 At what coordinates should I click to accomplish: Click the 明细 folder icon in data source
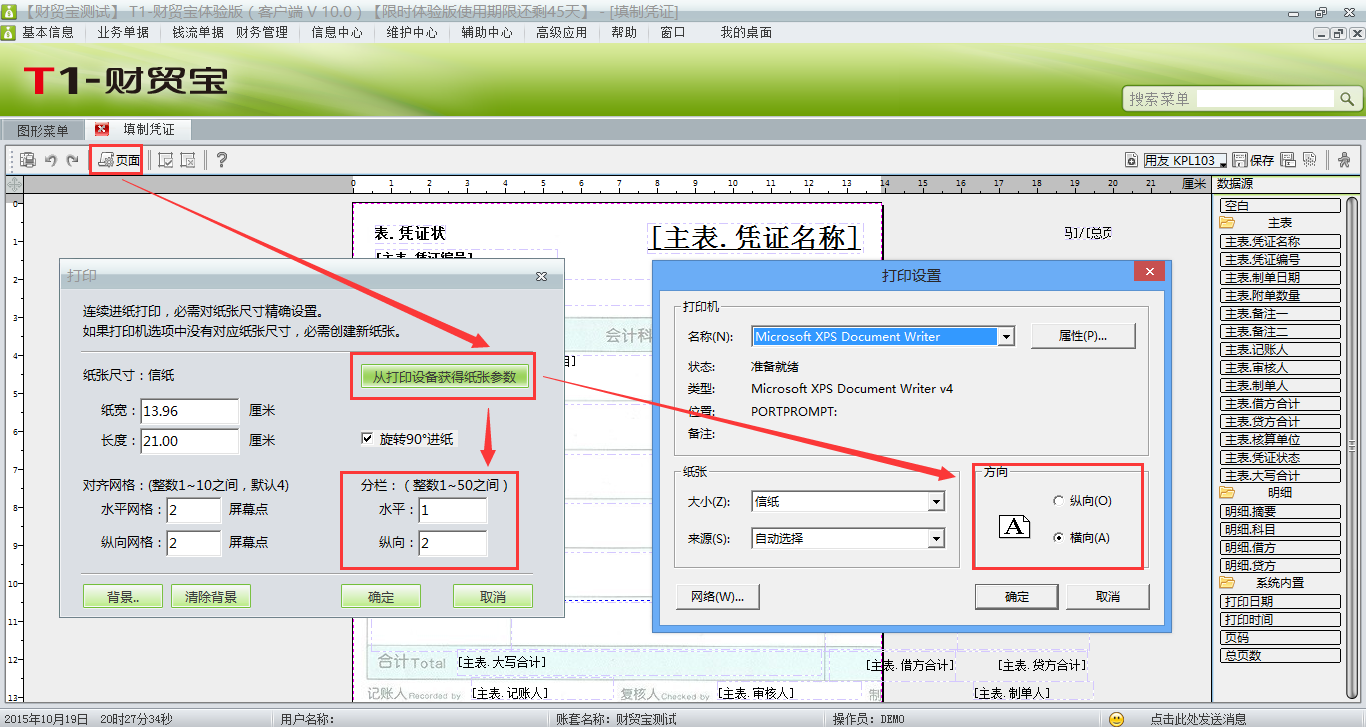coord(1227,493)
